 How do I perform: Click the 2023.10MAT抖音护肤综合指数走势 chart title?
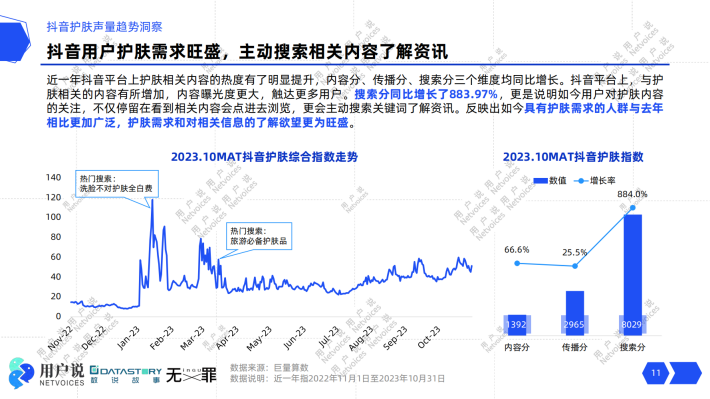(264, 157)
